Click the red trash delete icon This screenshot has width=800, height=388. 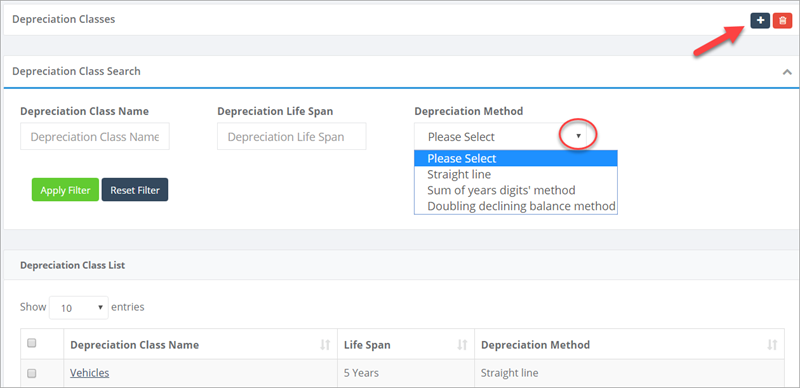tap(782, 20)
